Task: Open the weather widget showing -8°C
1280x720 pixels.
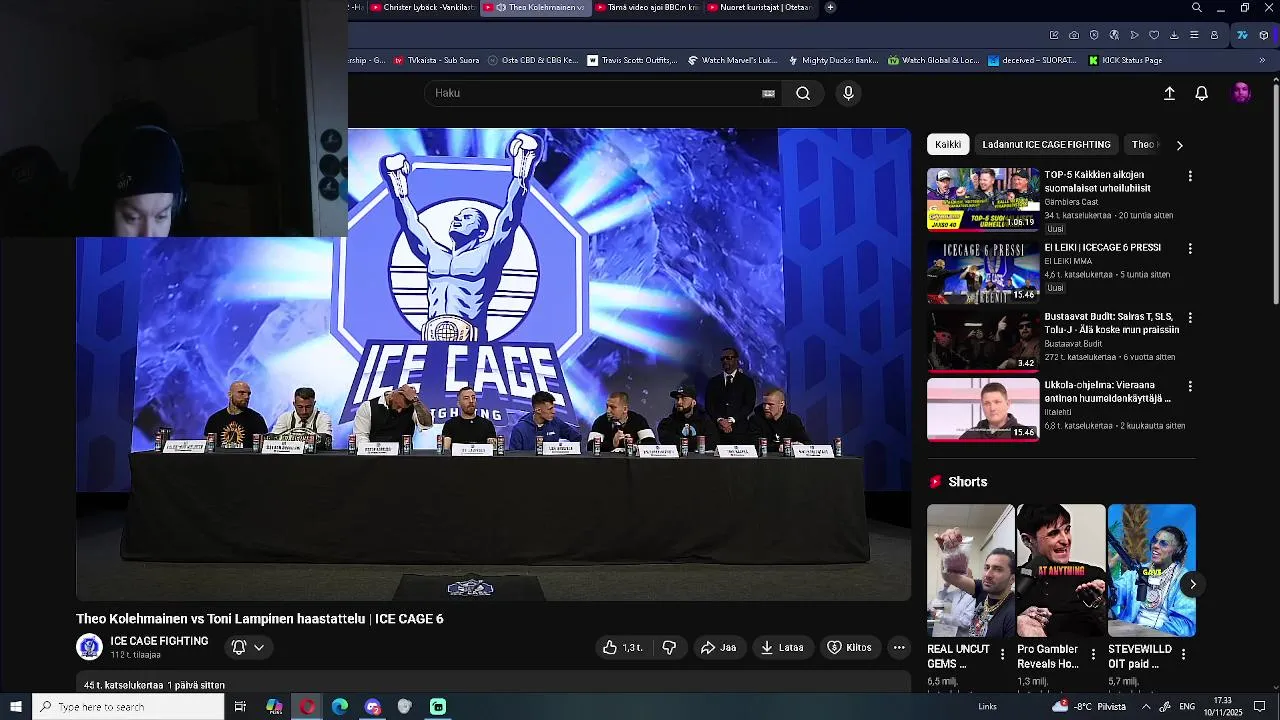Action: (1089, 707)
